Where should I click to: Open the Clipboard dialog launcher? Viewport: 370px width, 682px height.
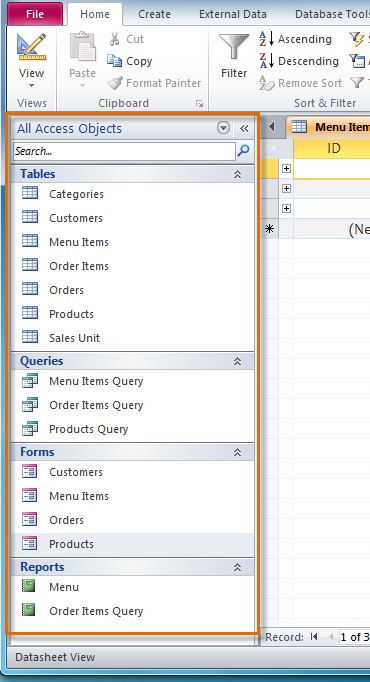(x=200, y=104)
